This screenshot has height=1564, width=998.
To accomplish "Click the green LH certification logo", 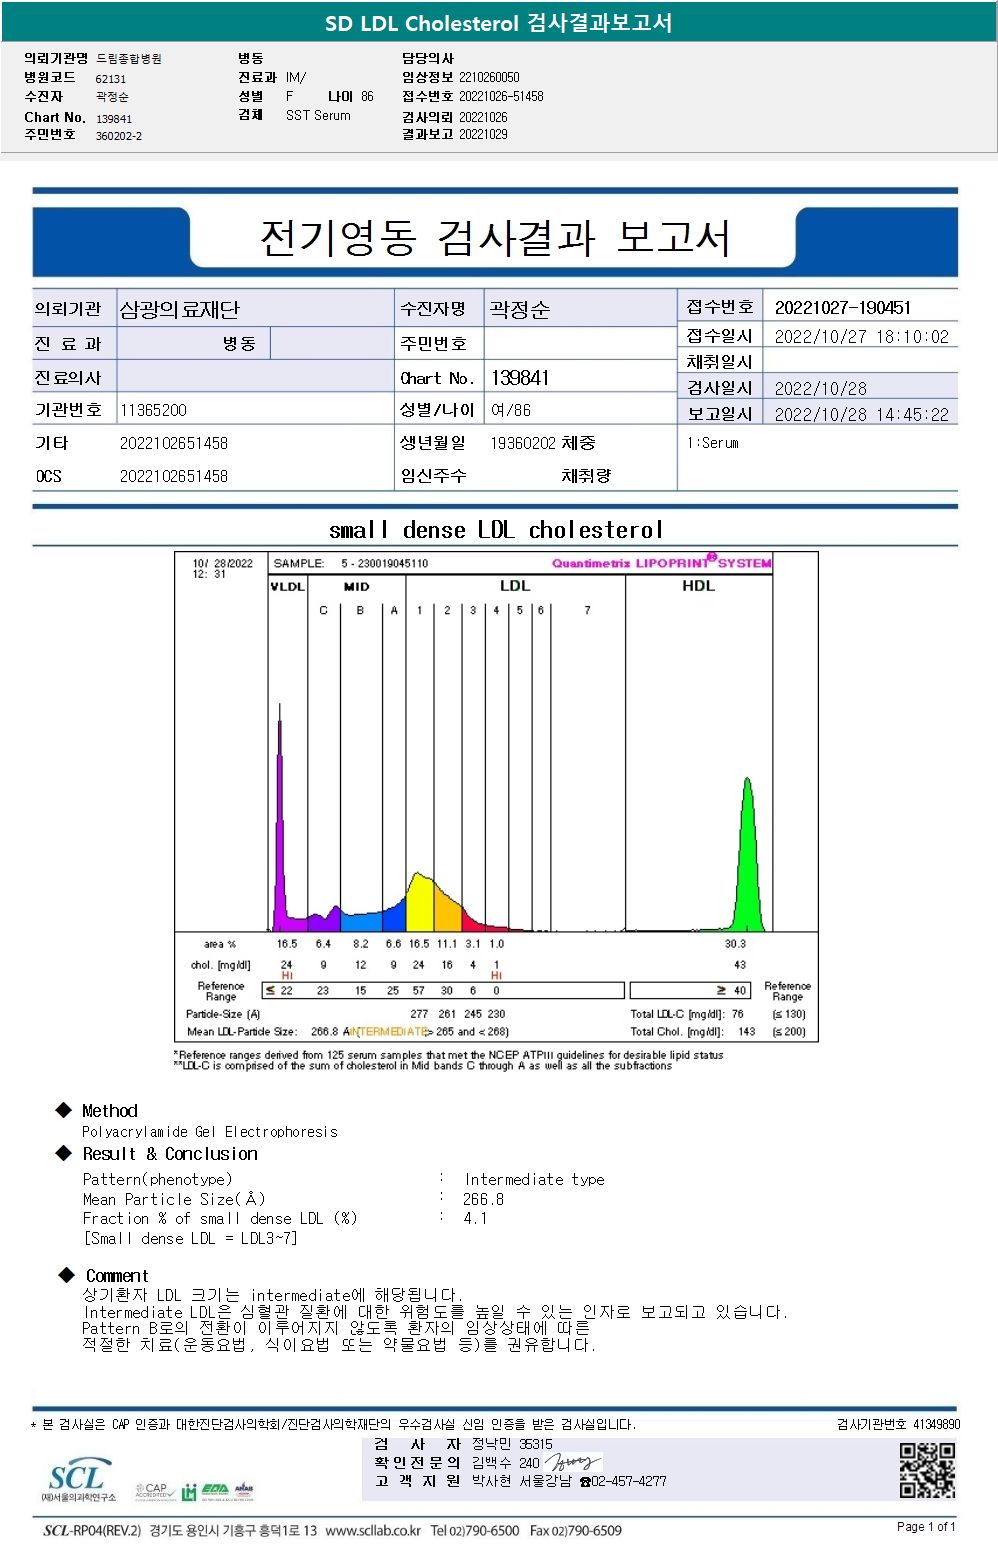I will click(x=188, y=1491).
